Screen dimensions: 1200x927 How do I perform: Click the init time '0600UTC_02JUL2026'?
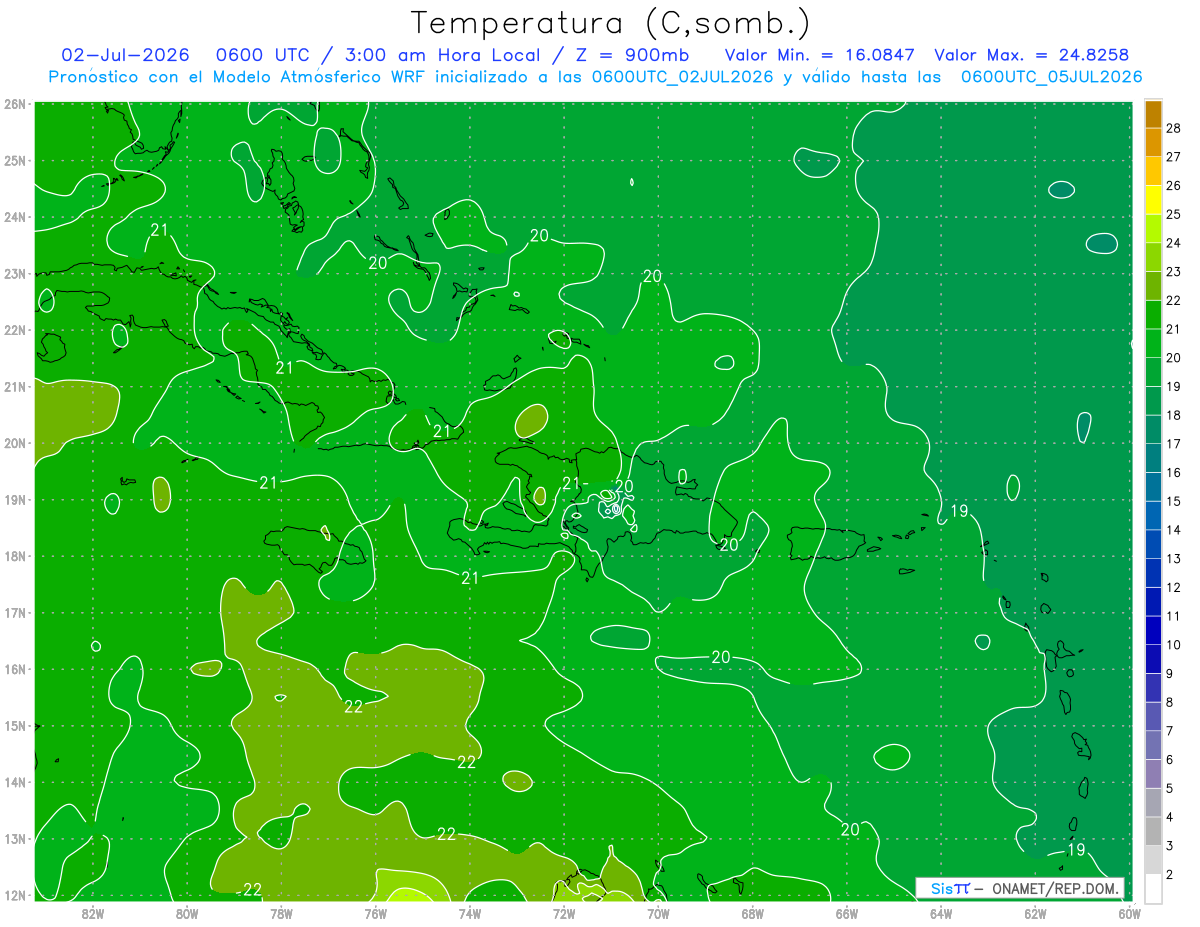[682, 77]
